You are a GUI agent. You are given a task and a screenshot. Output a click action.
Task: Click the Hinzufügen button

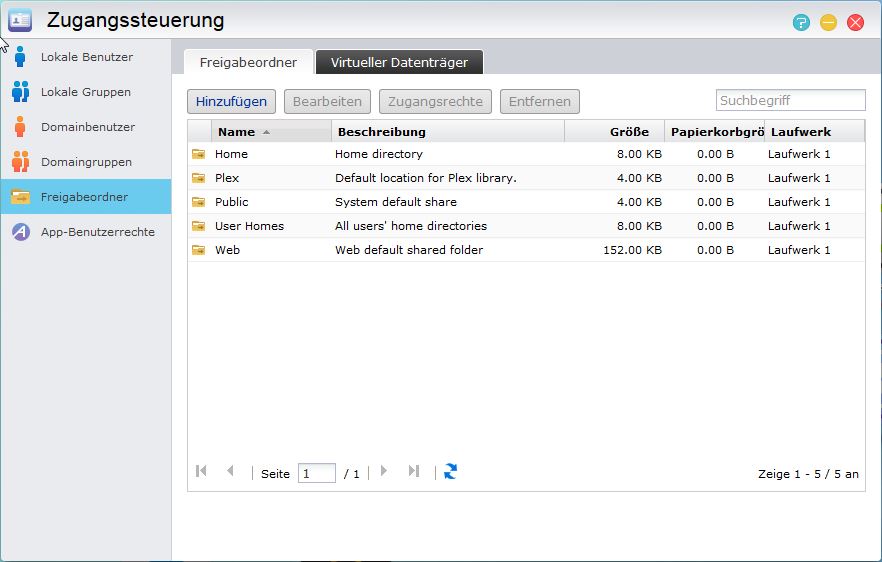231,101
